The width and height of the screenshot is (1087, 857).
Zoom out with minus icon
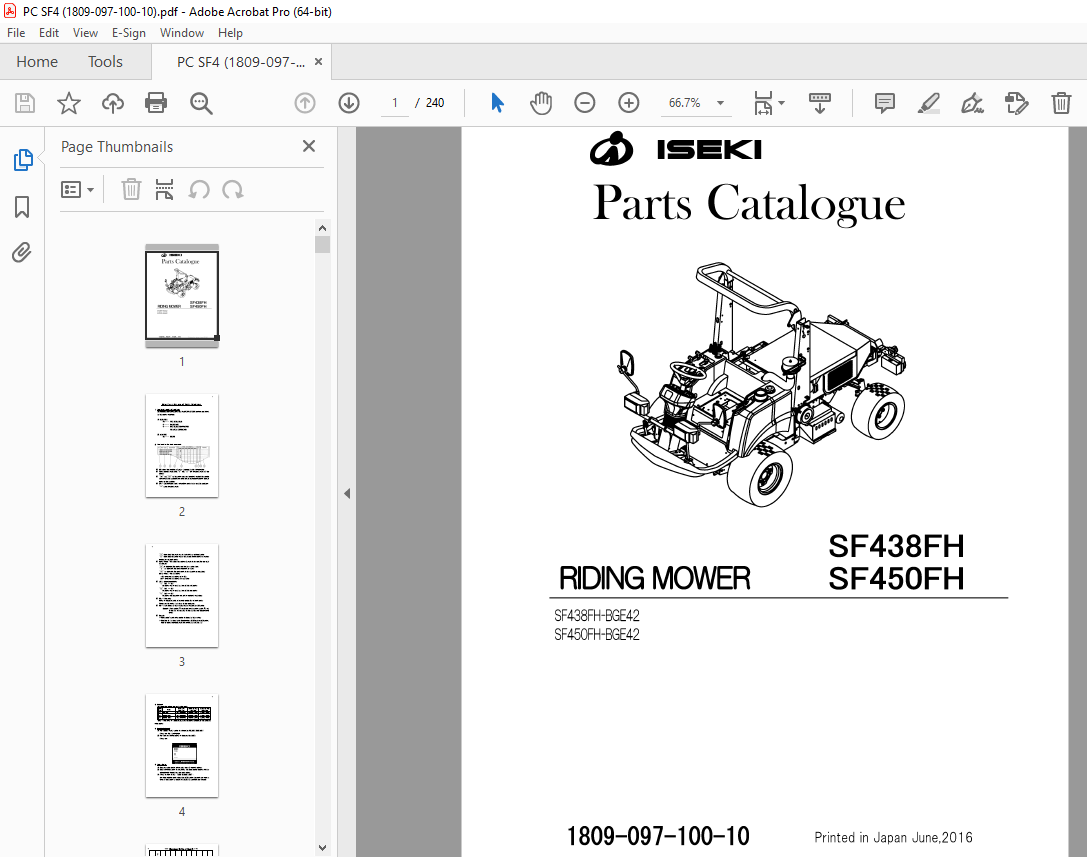point(584,103)
